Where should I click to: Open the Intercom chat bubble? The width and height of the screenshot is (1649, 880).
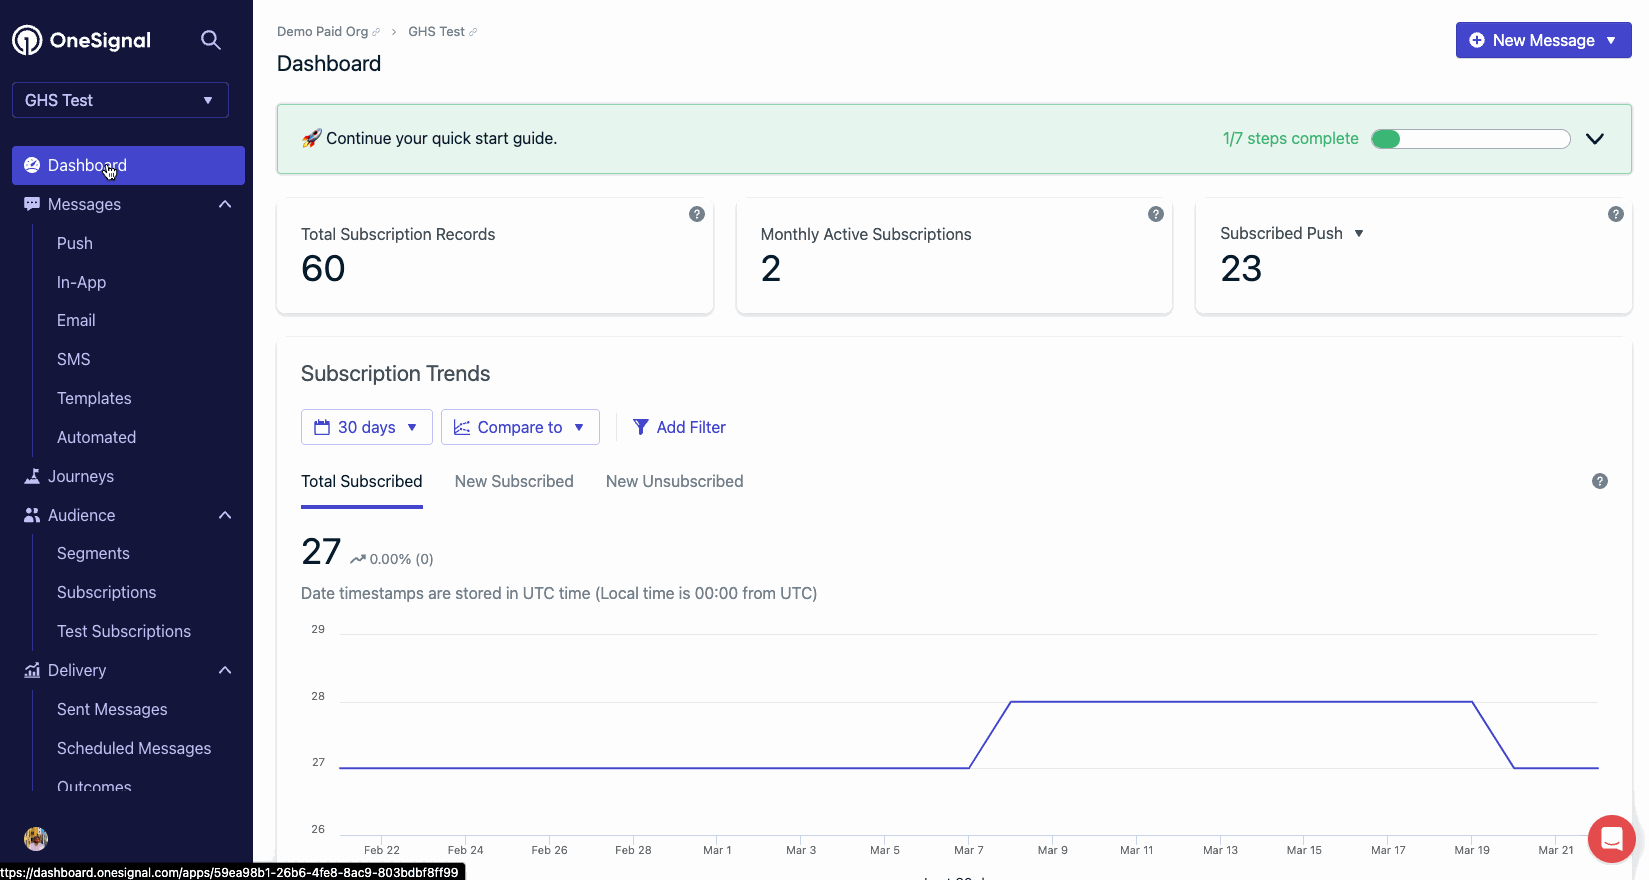pyautogui.click(x=1612, y=839)
